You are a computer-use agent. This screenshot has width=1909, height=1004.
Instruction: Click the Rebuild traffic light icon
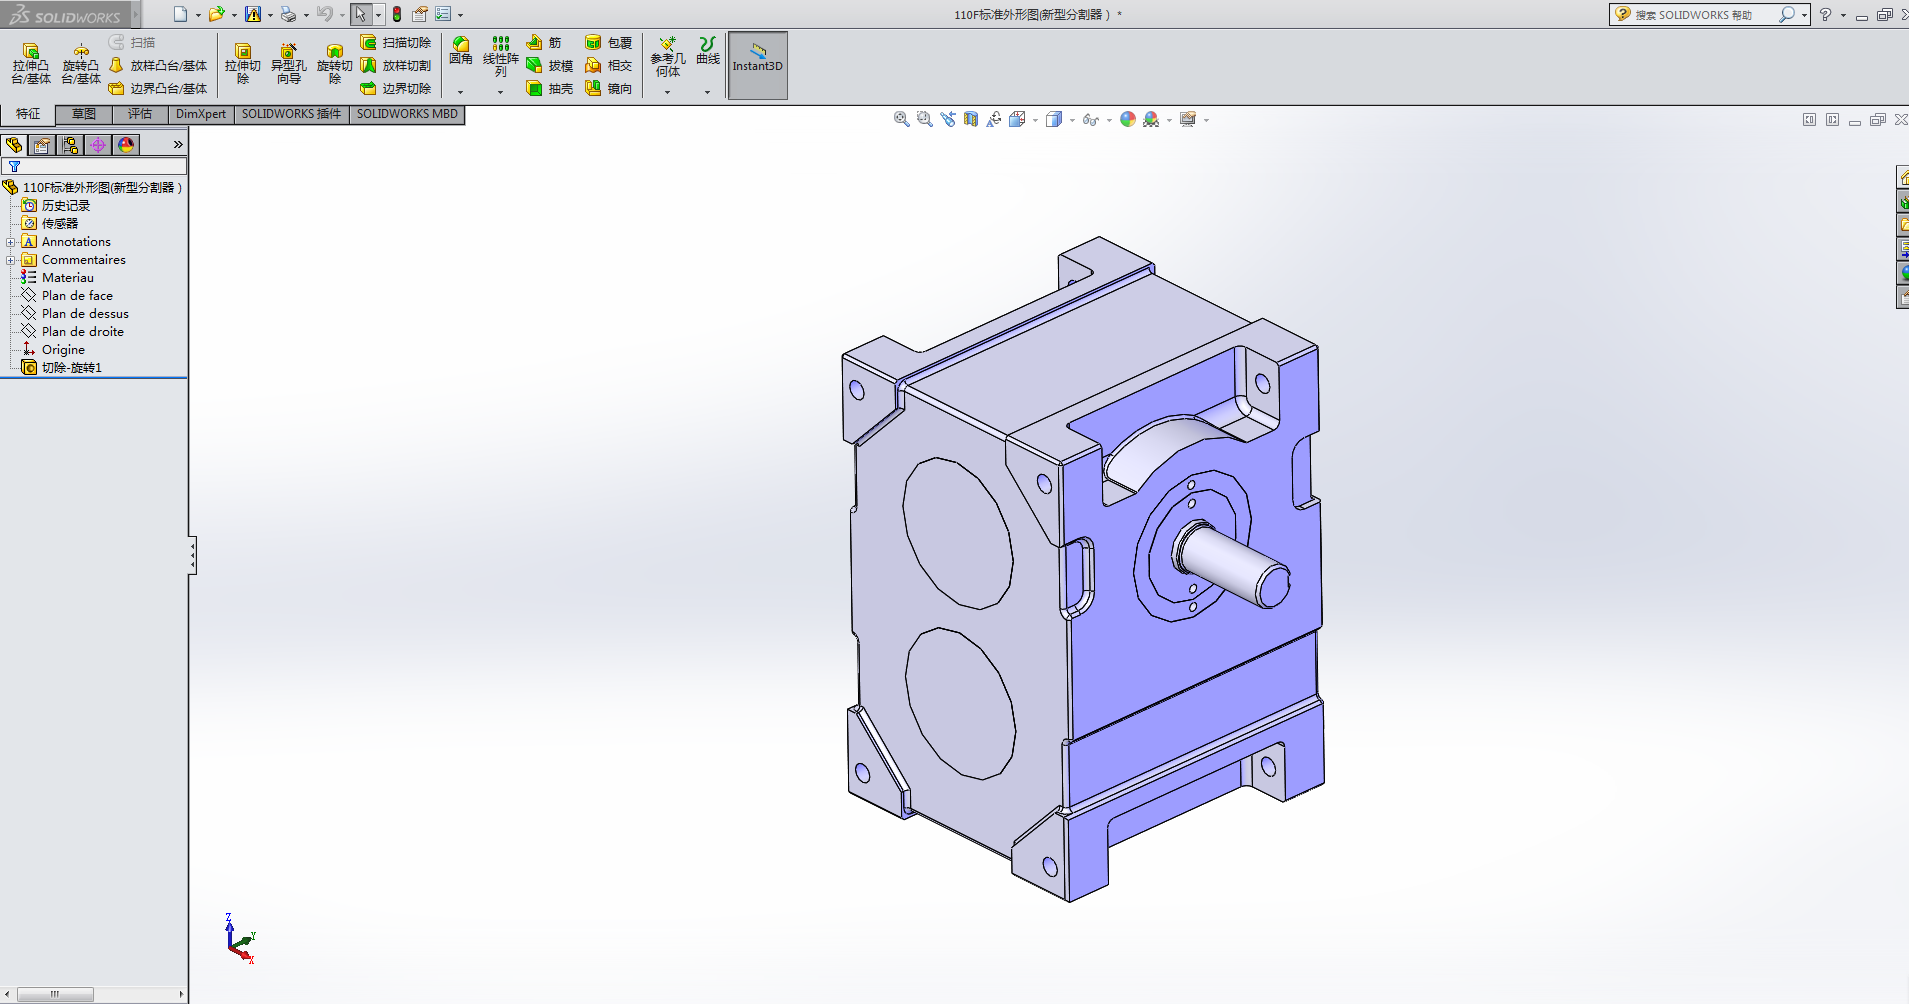click(x=397, y=14)
